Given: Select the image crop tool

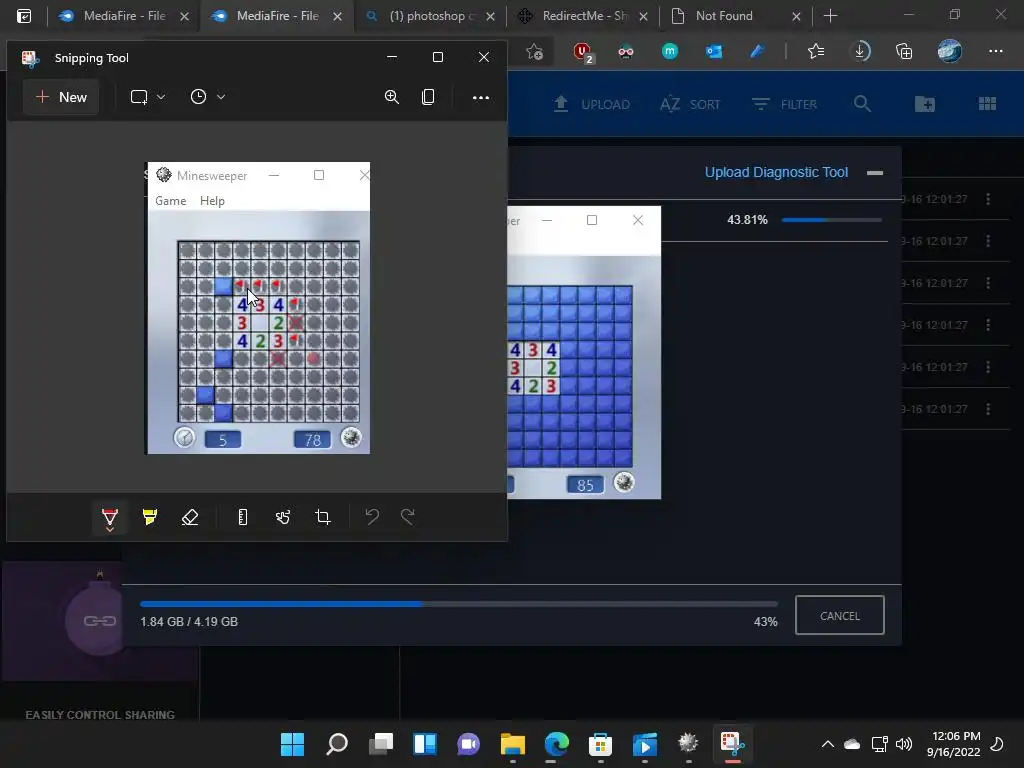Looking at the screenshot, I should (x=323, y=517).
